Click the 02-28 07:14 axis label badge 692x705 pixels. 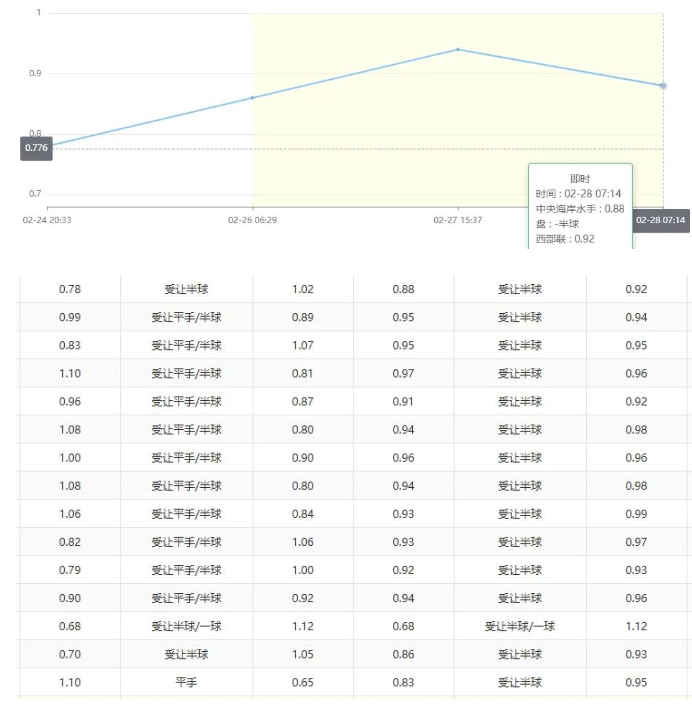click(660, 220)
